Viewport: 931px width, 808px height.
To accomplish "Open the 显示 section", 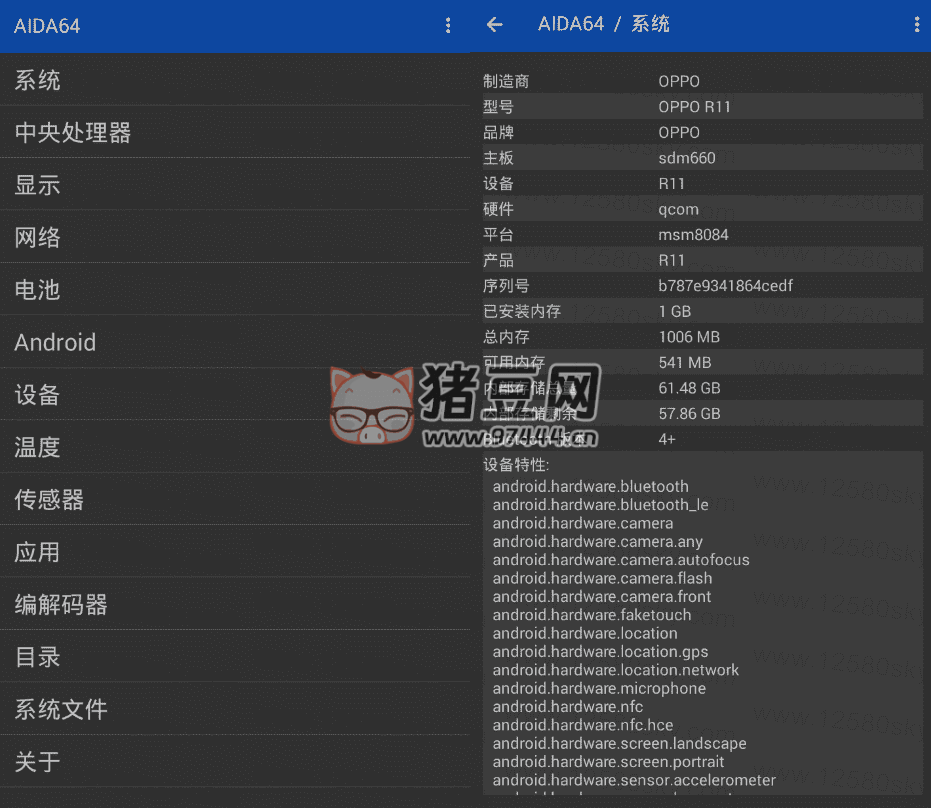I will click(x=234, y=185).
